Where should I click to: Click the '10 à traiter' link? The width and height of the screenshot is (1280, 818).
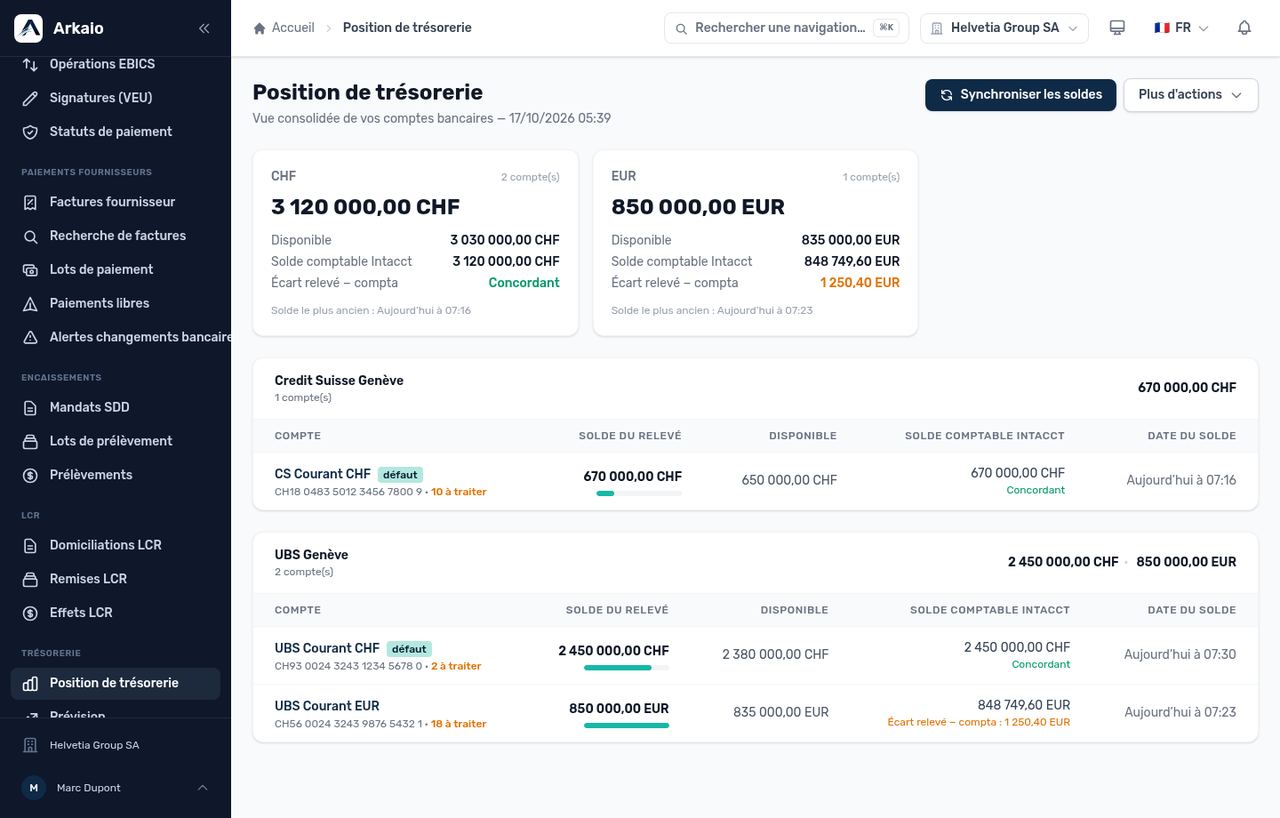pos(459,492)
